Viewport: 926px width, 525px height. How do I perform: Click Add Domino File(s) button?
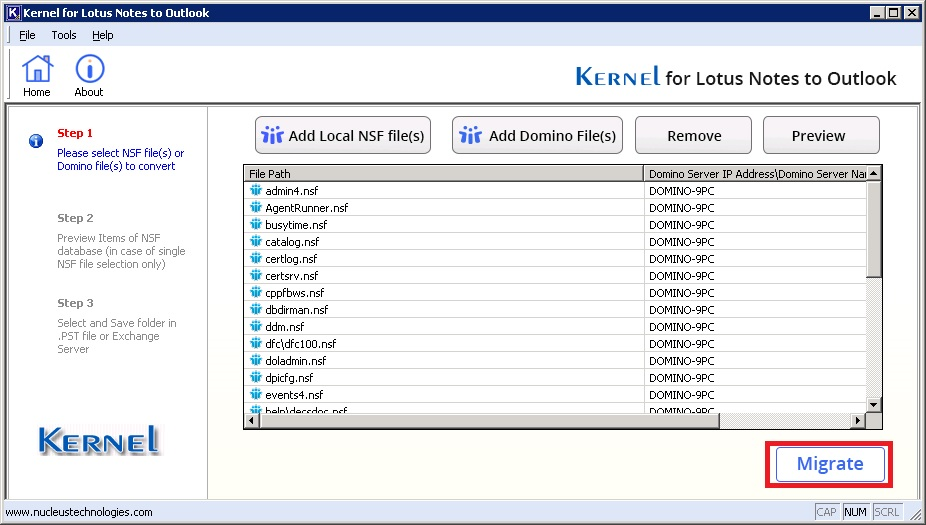pyautogui.click(x=537, y=135)
